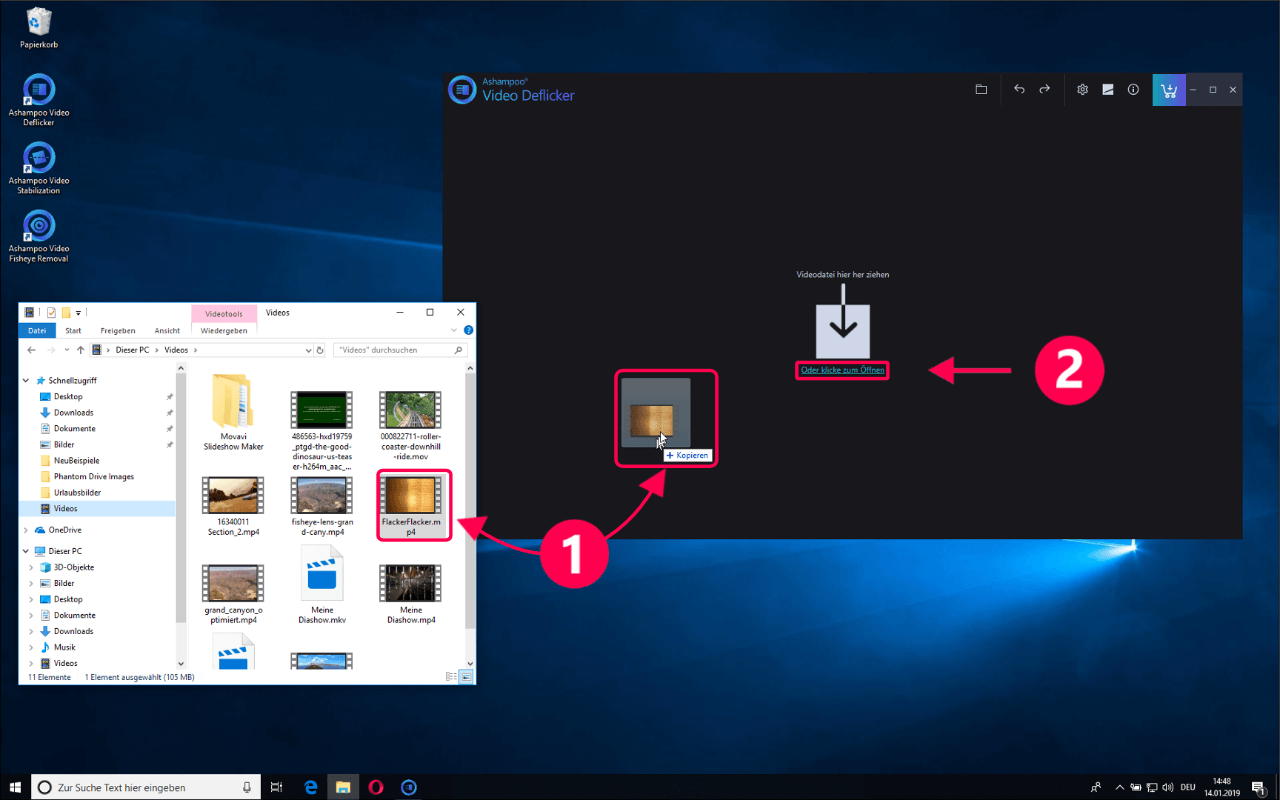1280x800 pixels.
Task: Open the Start ribbon tab in Explorer
Action: point(73,330)
